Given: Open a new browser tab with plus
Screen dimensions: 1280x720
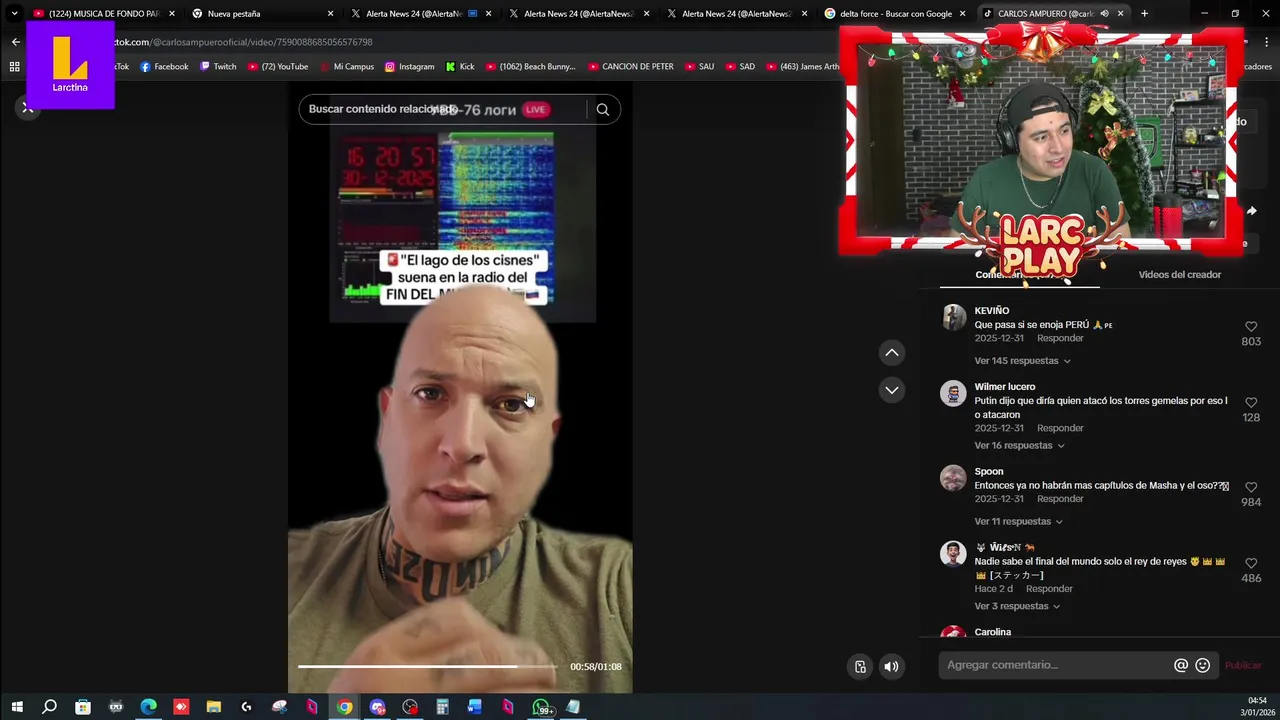Looking at the screenshot, I should (1144, 14).
